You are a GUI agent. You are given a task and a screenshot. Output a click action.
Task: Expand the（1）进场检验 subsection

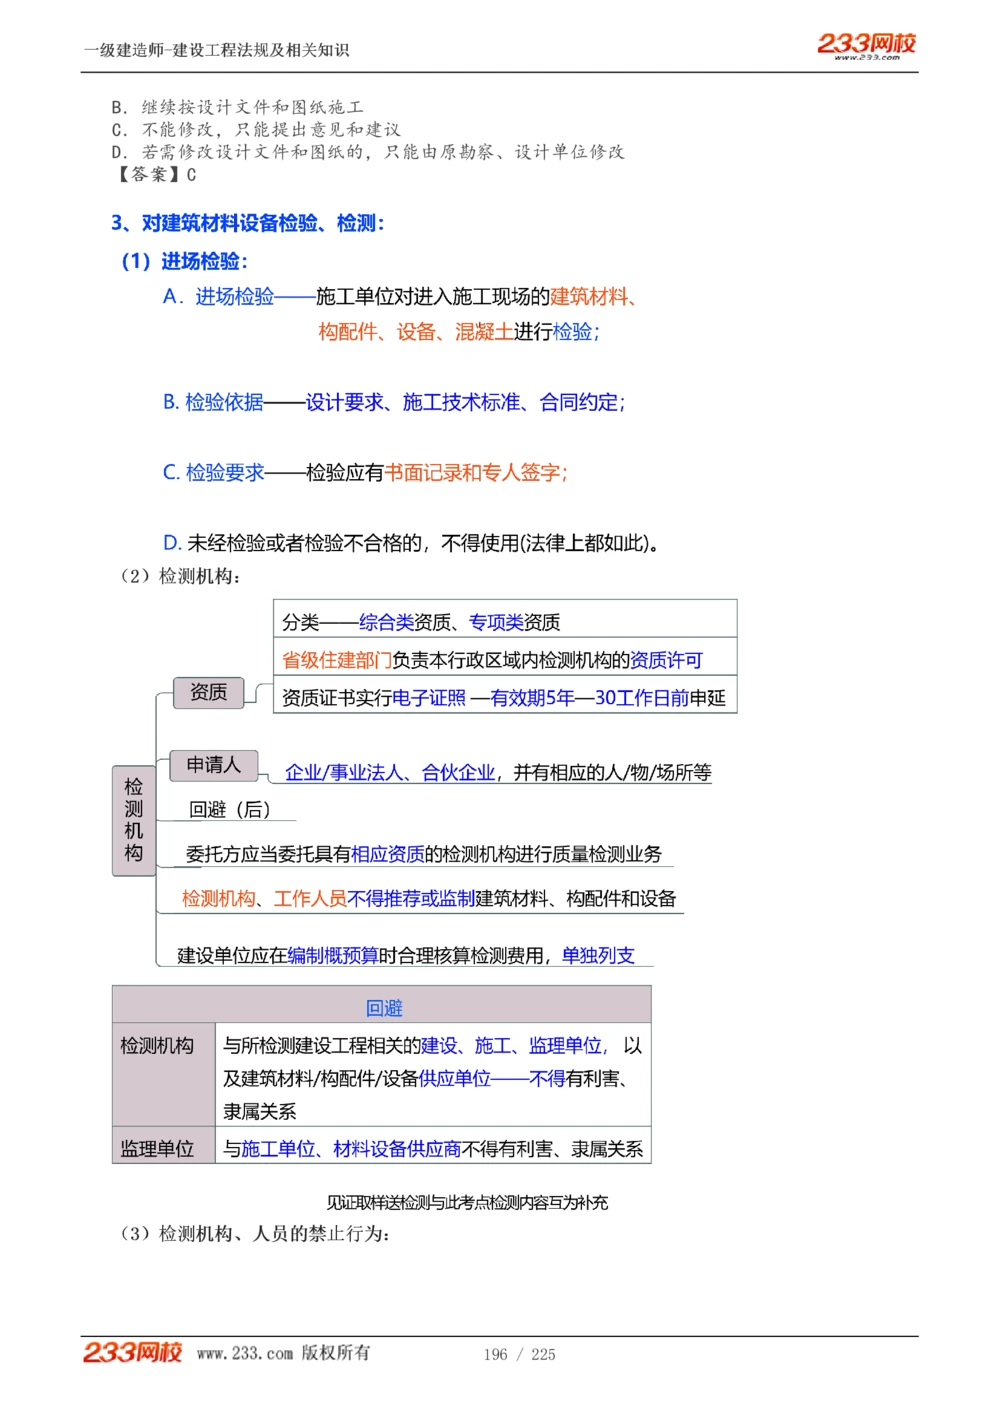[187, 262]
